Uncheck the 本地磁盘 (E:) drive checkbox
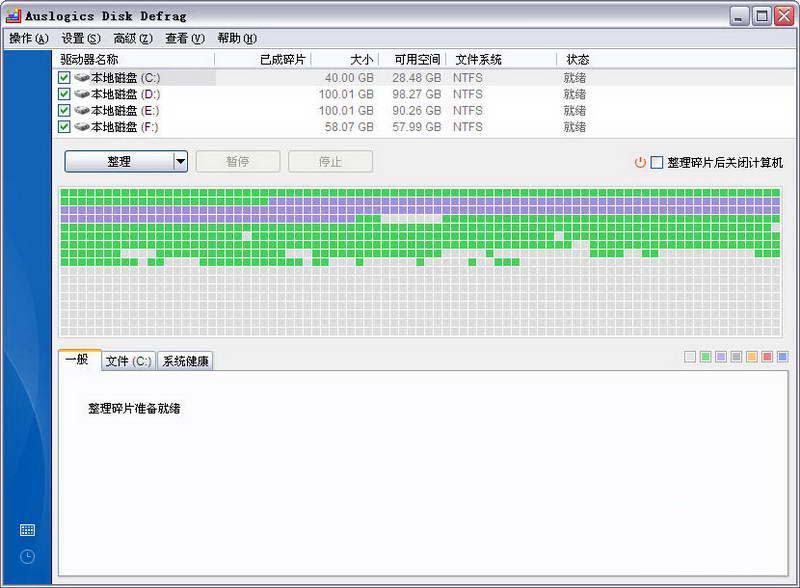This screenshot has height=588, width=800. click(x=64, y=110)
